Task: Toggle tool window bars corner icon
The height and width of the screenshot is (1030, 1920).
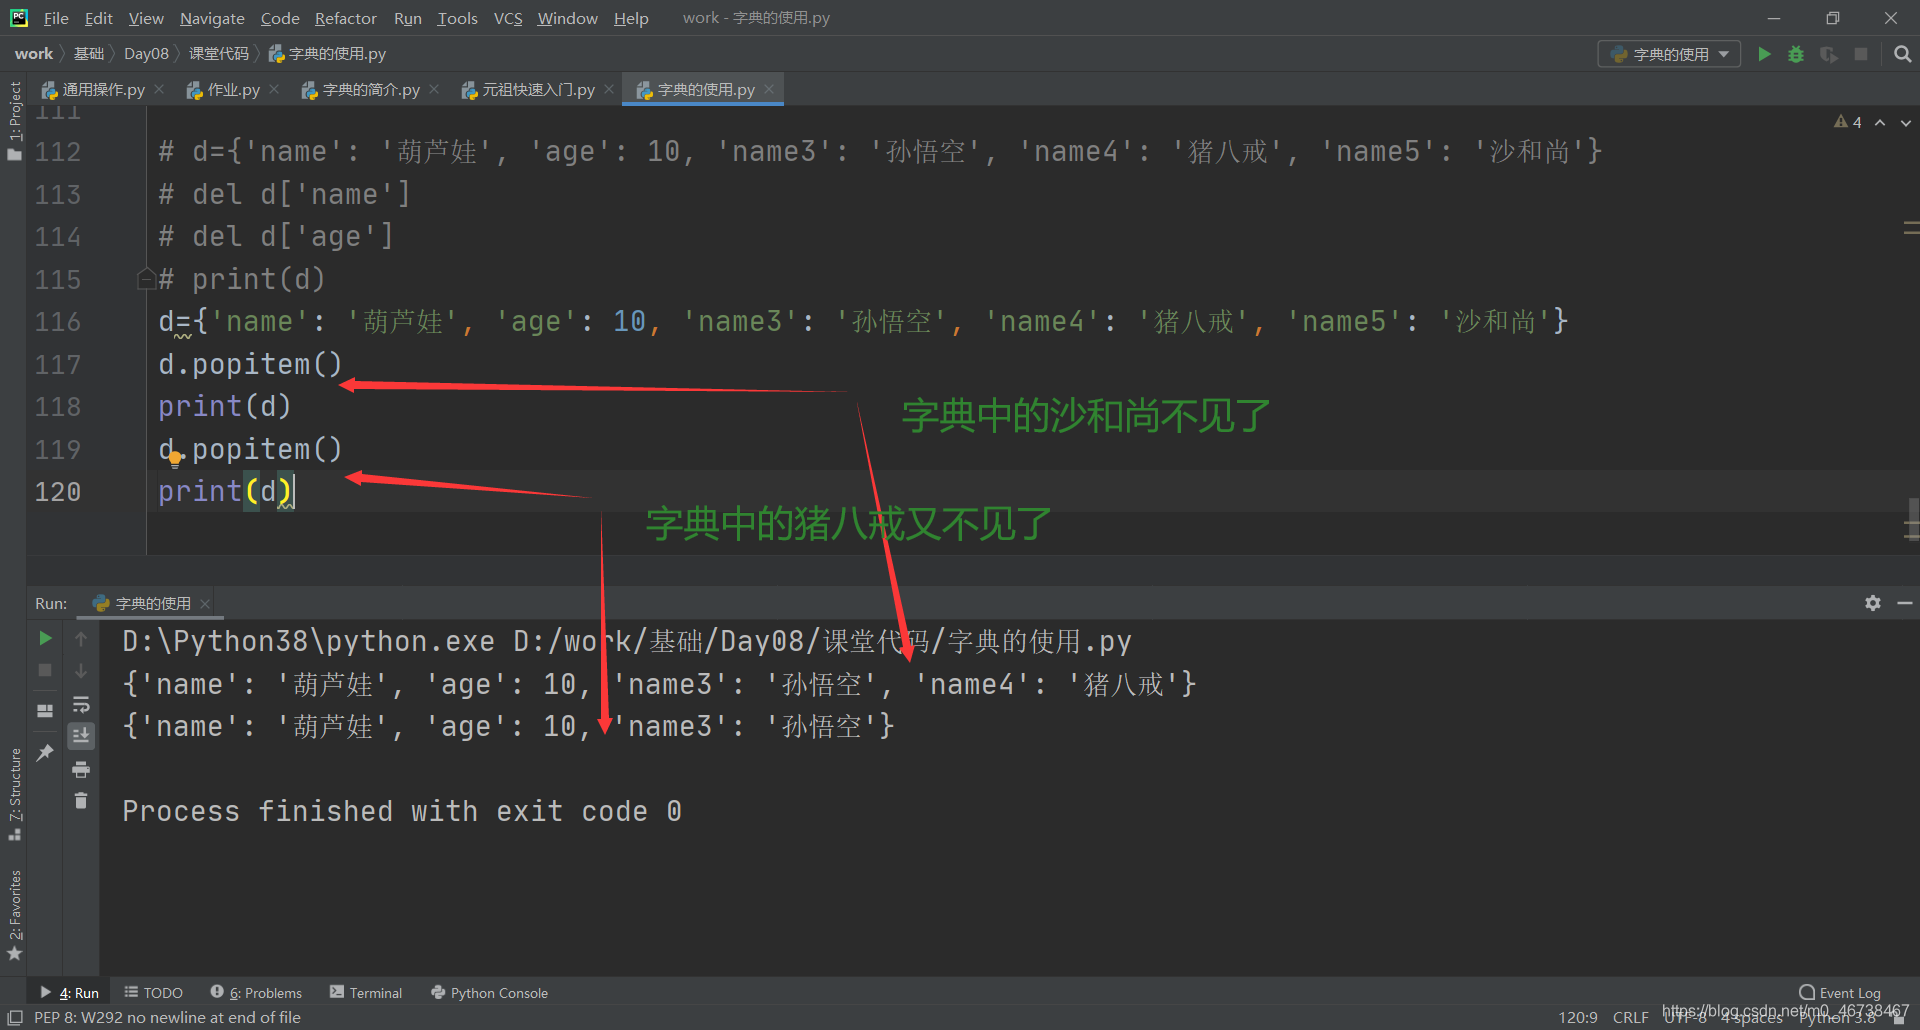Action: coord(14,1017)
